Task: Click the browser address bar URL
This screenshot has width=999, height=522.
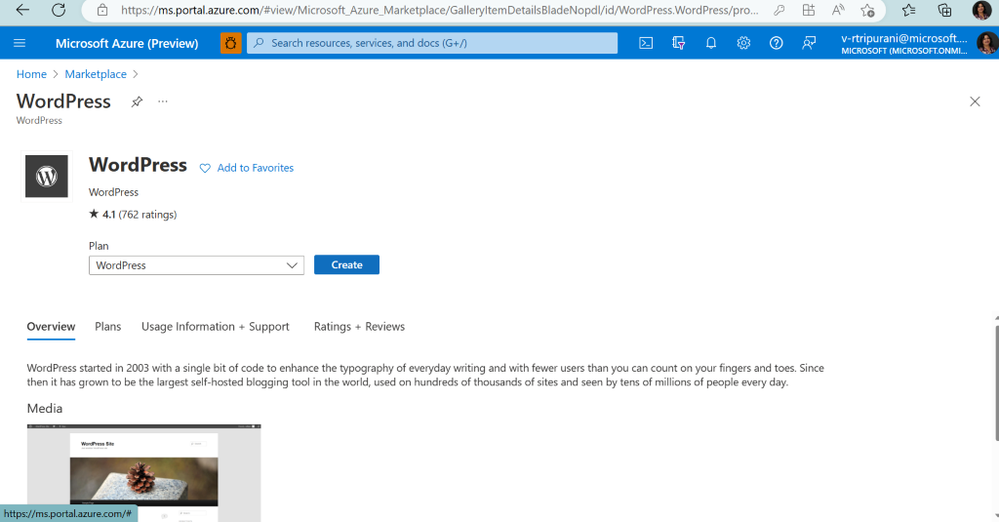Action: pyautogui.click(x=440, y=10)
